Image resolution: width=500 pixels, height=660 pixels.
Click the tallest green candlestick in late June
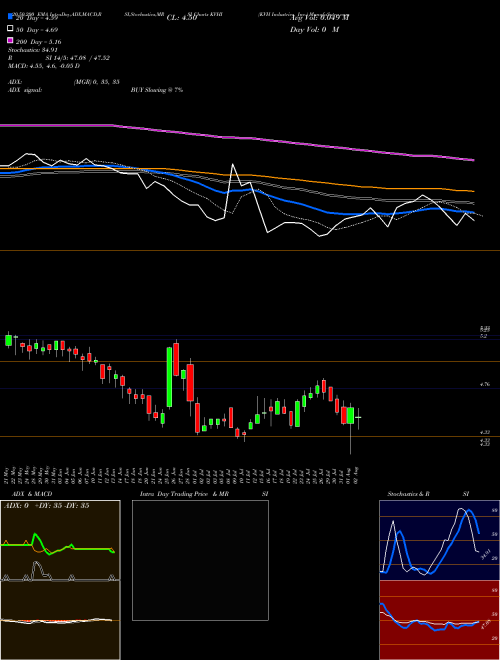tap(169, 377)
